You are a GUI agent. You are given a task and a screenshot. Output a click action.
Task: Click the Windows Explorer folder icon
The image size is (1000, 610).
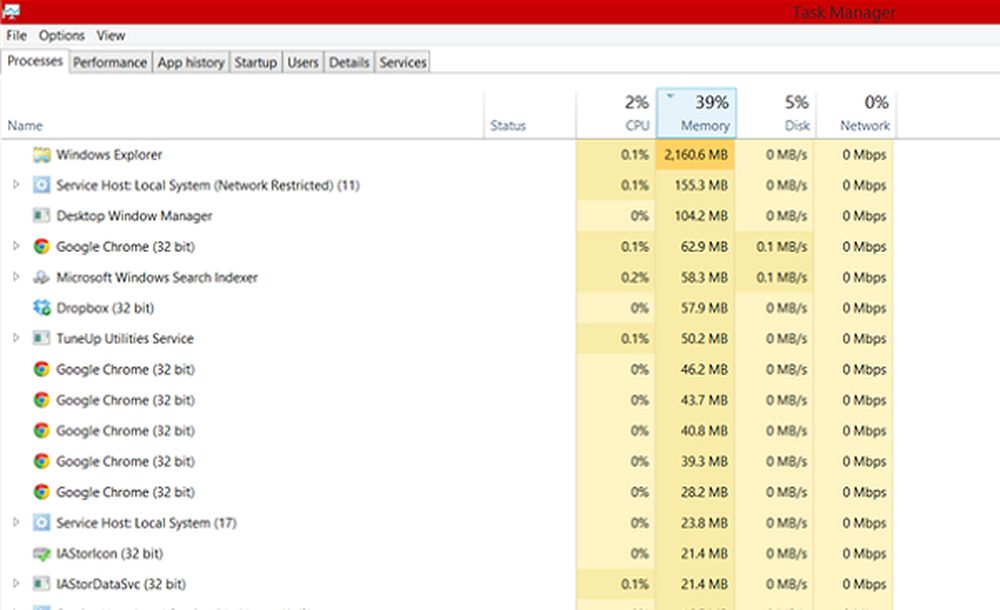pos(41,155)
